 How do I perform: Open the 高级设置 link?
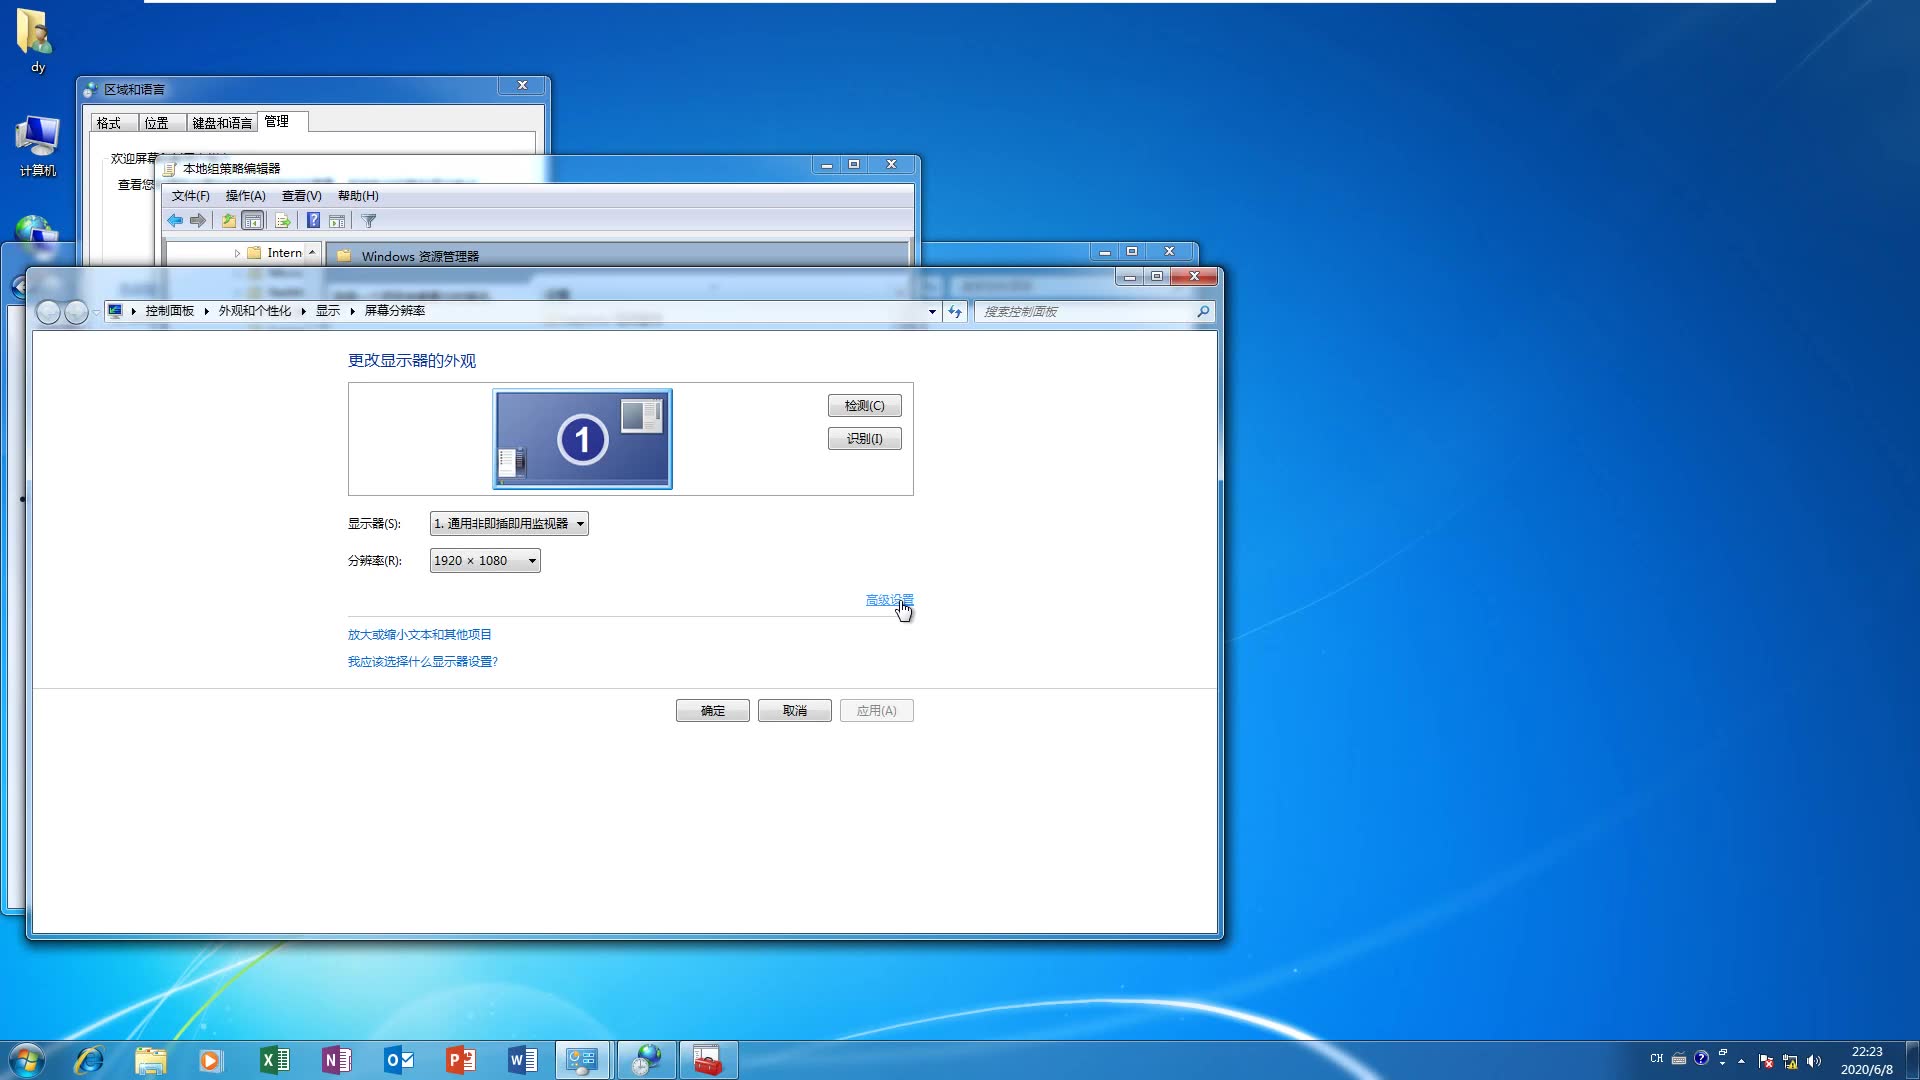890,600
